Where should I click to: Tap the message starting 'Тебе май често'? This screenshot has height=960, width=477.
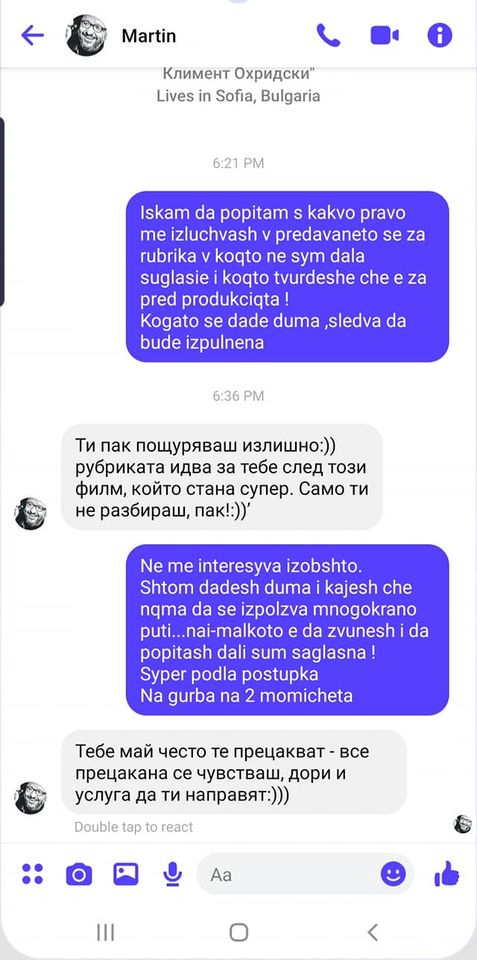point(234,772)
